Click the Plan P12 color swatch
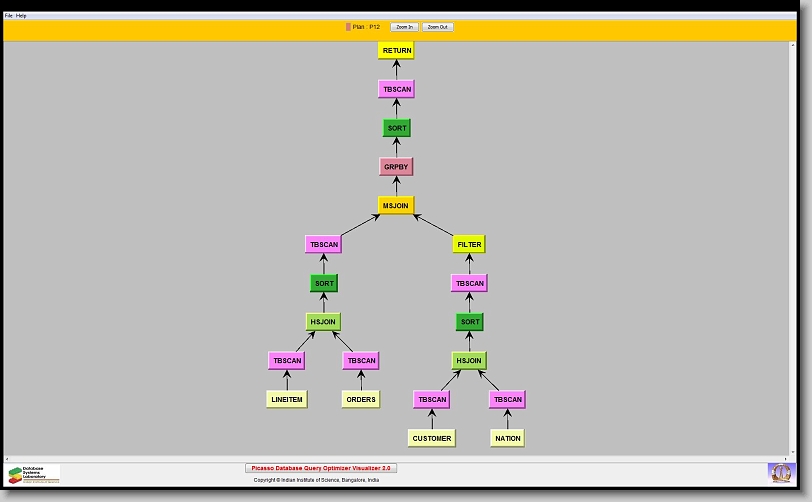The height and width of the screenshot is (502, 812). [348, 27]
